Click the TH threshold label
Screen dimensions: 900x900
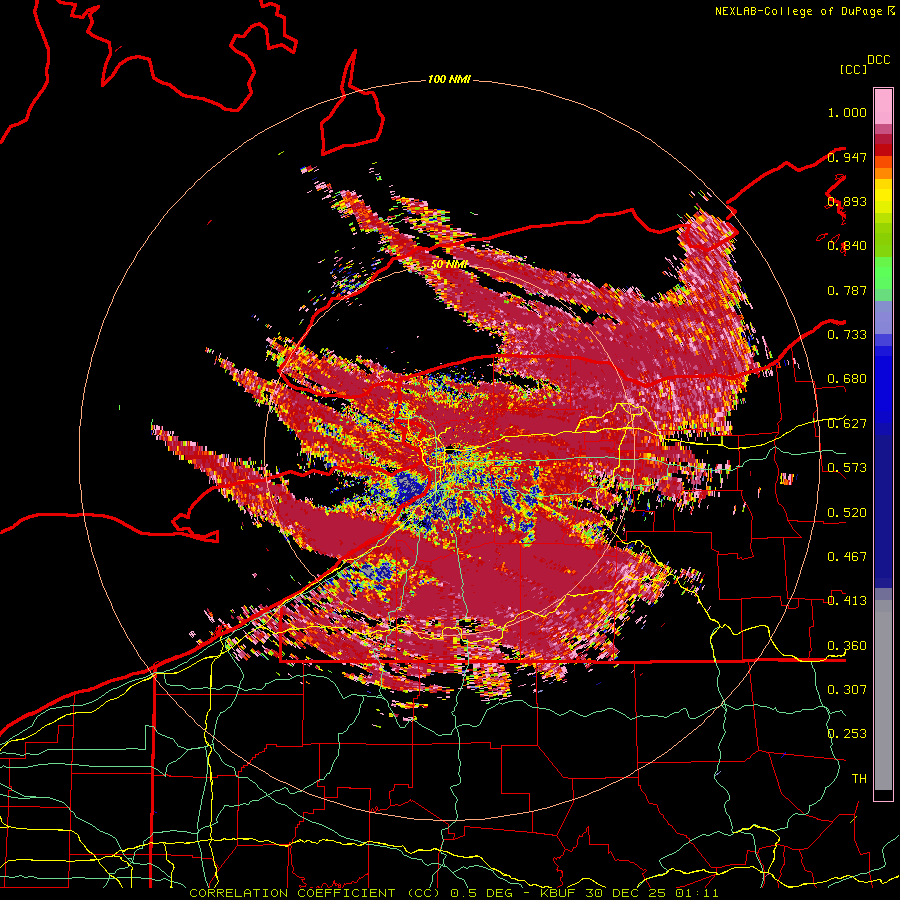pyautogui.click(x=859, y=778)
